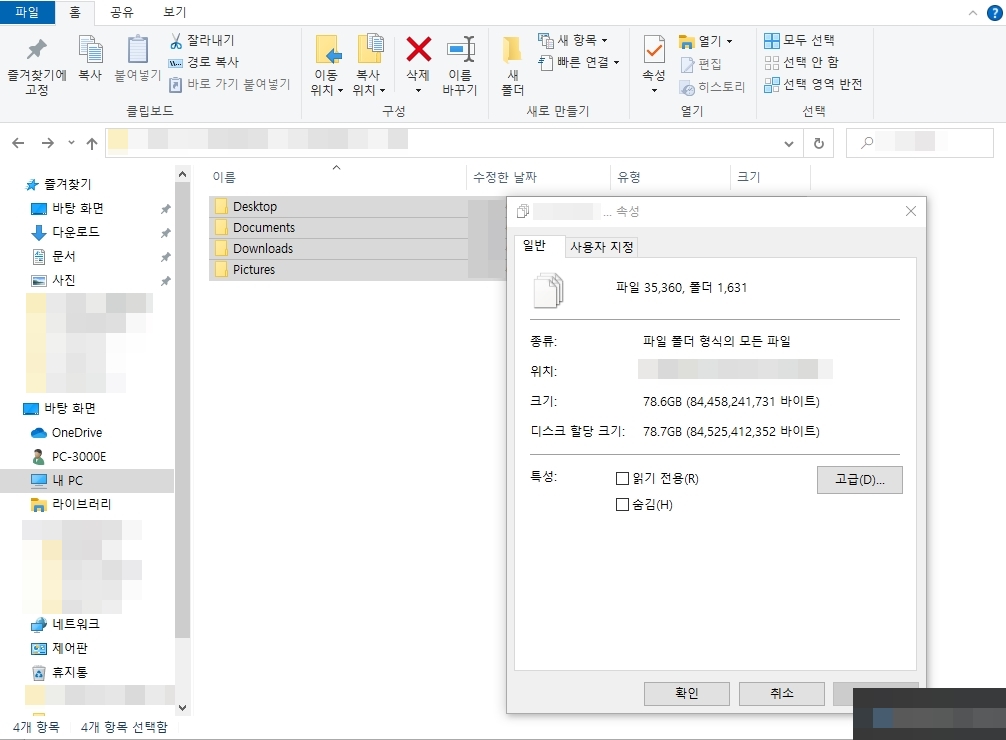Select the Desktop folder

[255, 207]
